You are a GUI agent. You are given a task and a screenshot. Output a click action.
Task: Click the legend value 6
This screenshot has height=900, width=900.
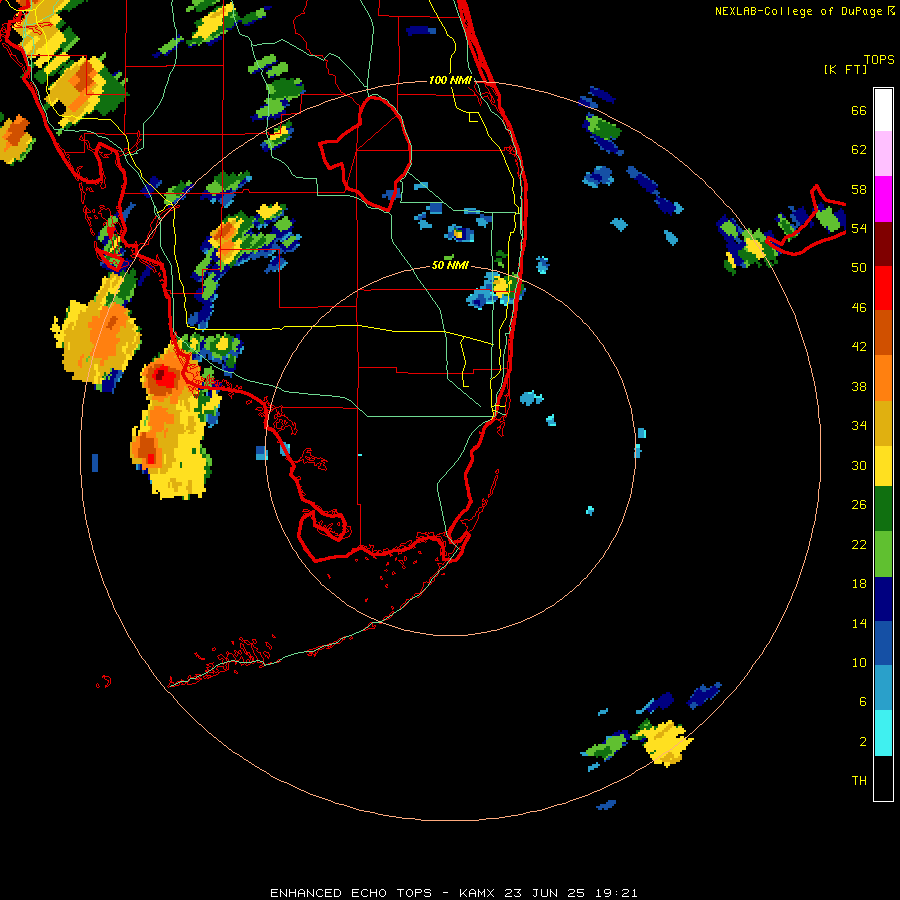[x=863, y=702]
